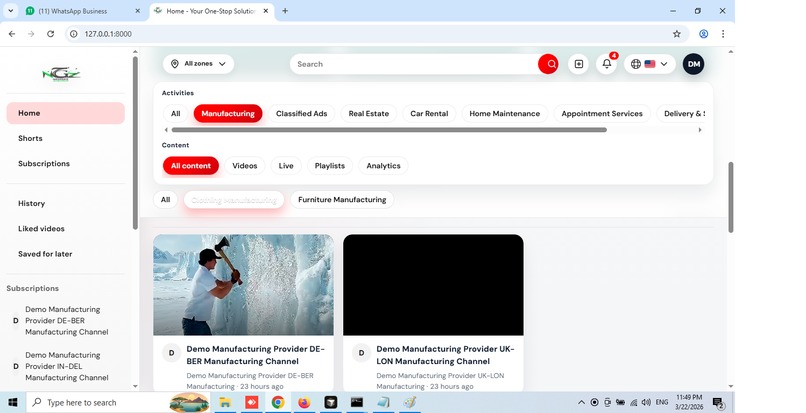Open Chrome from taskbar

click(x=278, y=402)
